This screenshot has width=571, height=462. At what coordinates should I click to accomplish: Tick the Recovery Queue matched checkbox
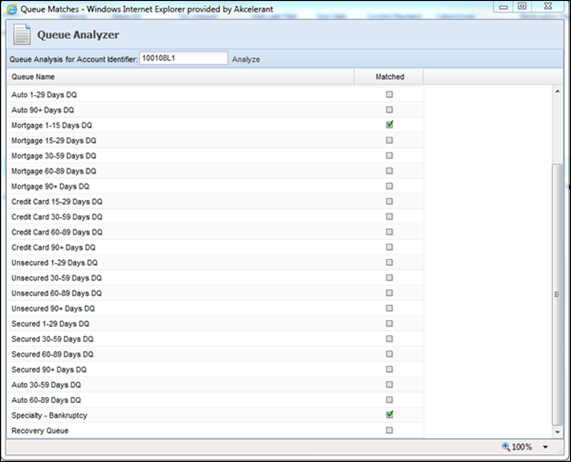389,430
